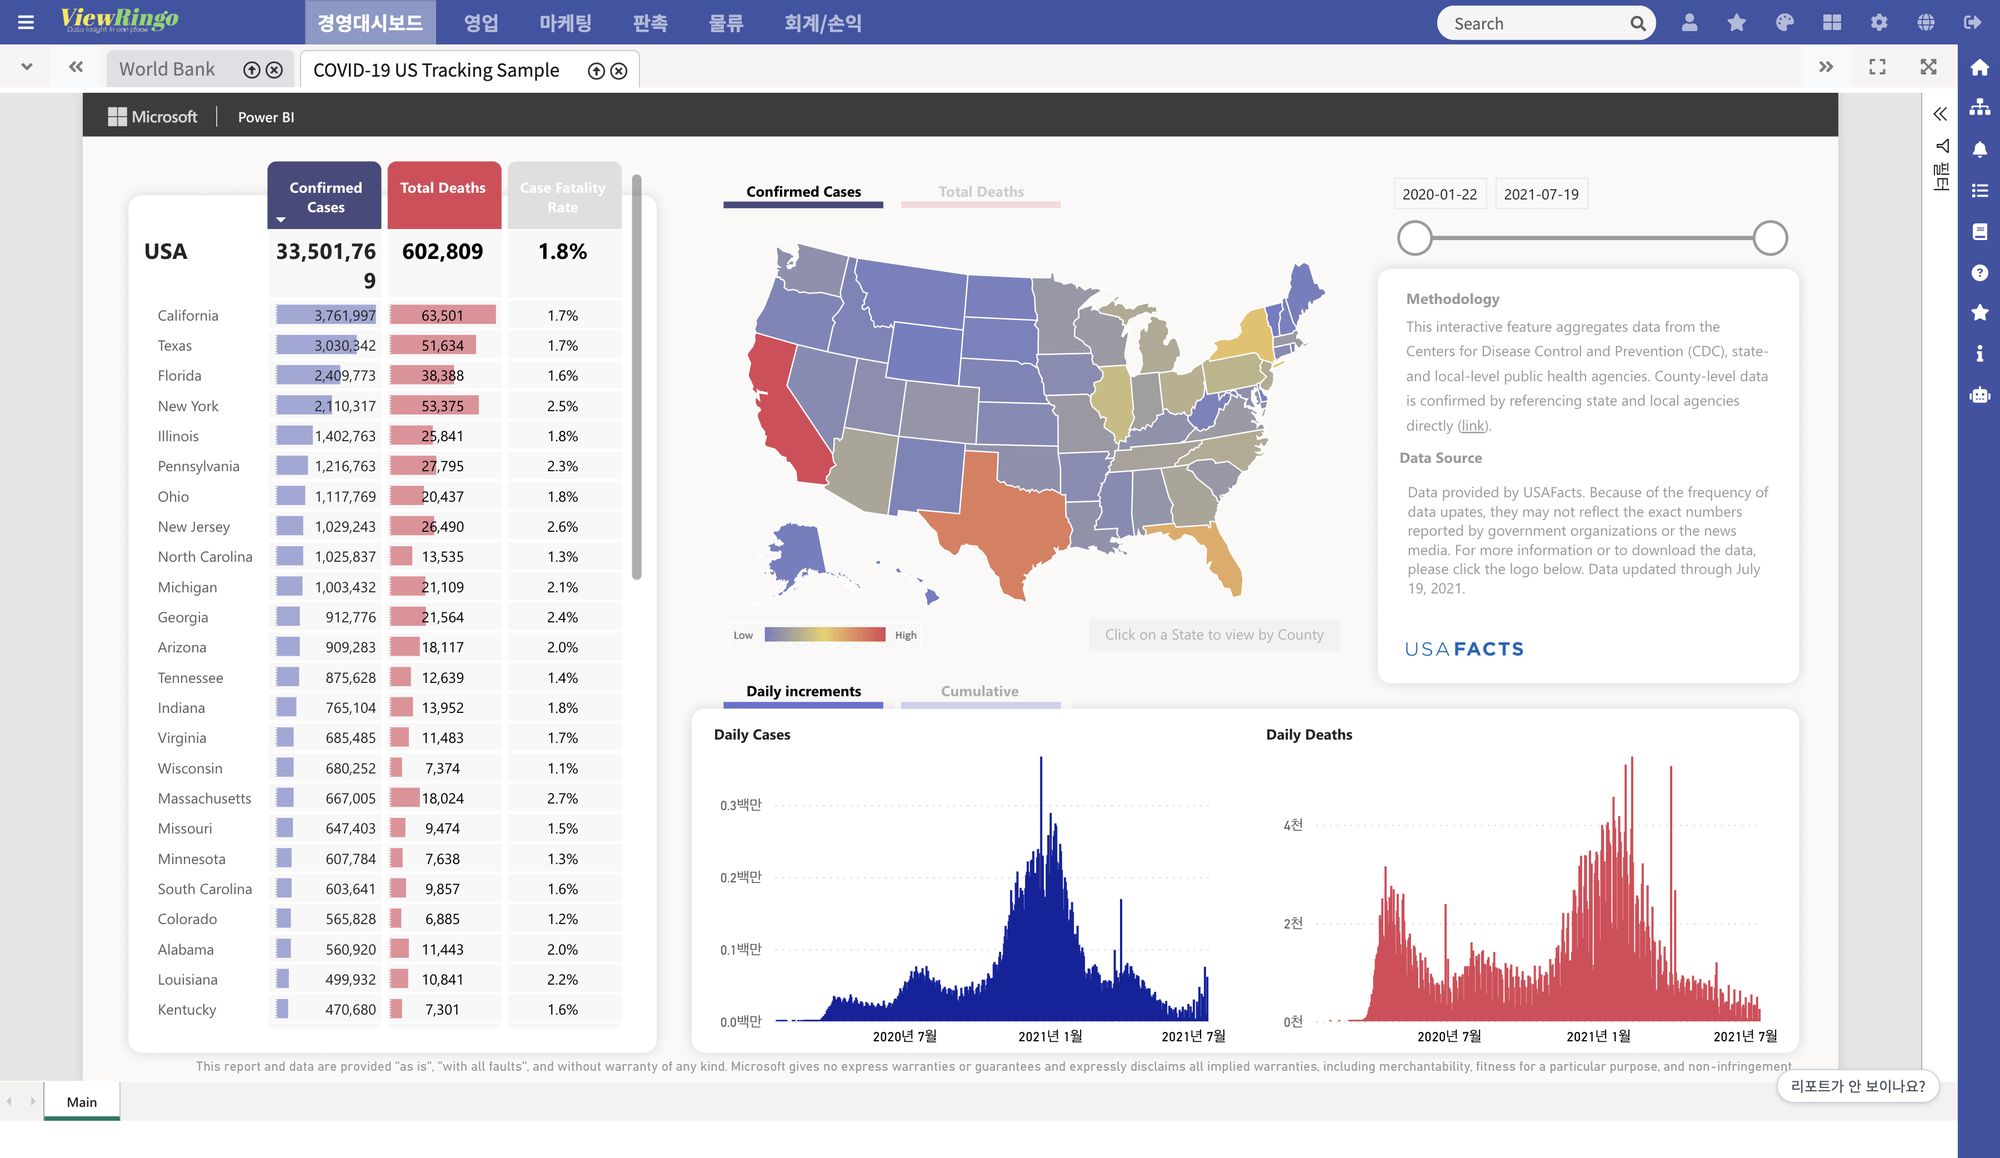Toggle fullscreen frame icon
Screen dimensions: 2000x1158
pos(1877,67)
